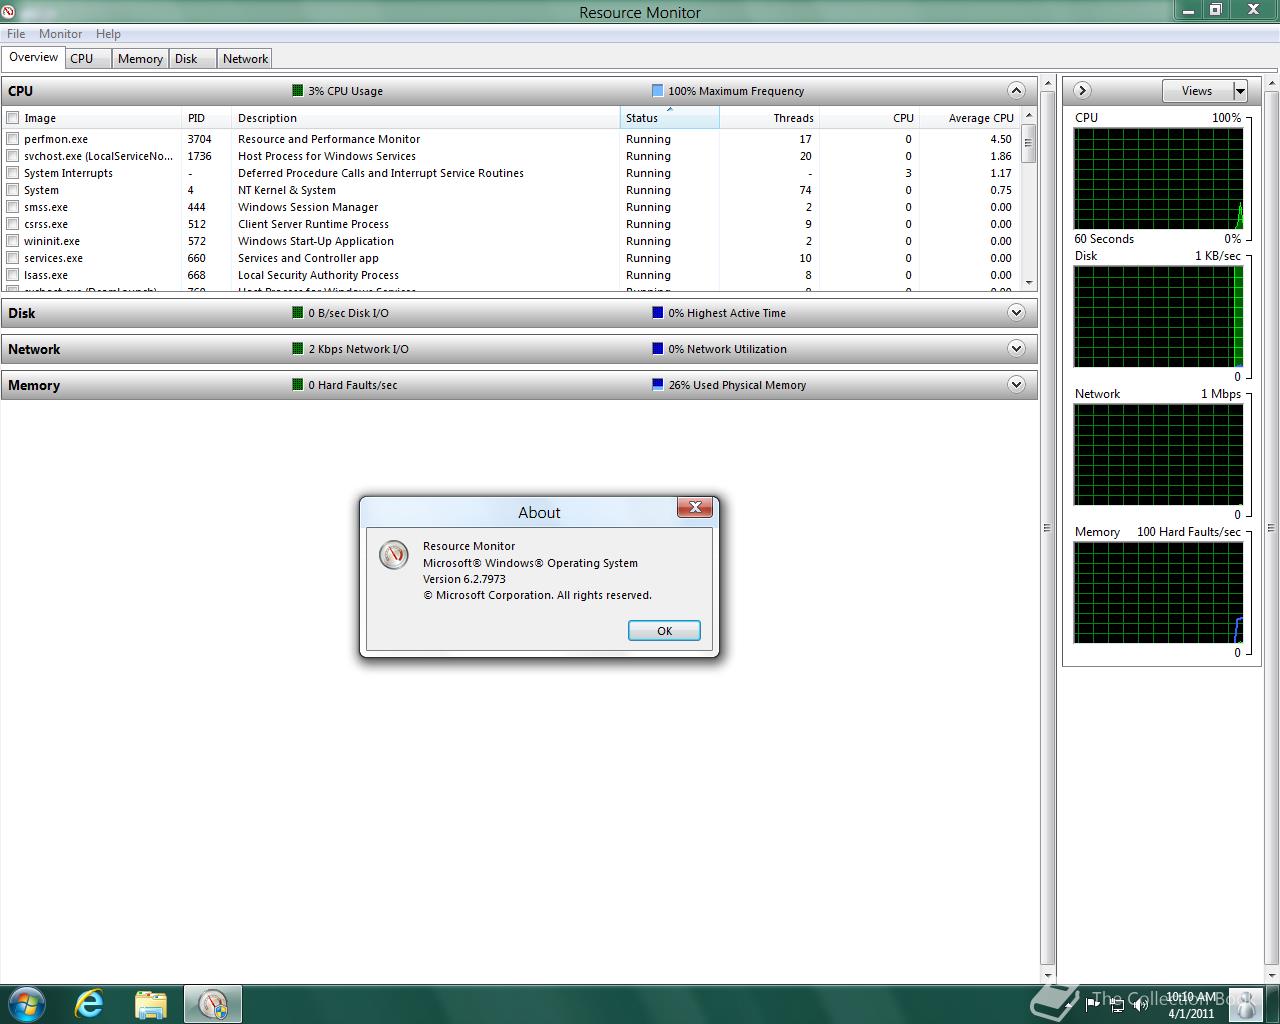Check the services.exe process checkbox
The width and height of the screenshot is (1280, 1024).
coord(13,258)
